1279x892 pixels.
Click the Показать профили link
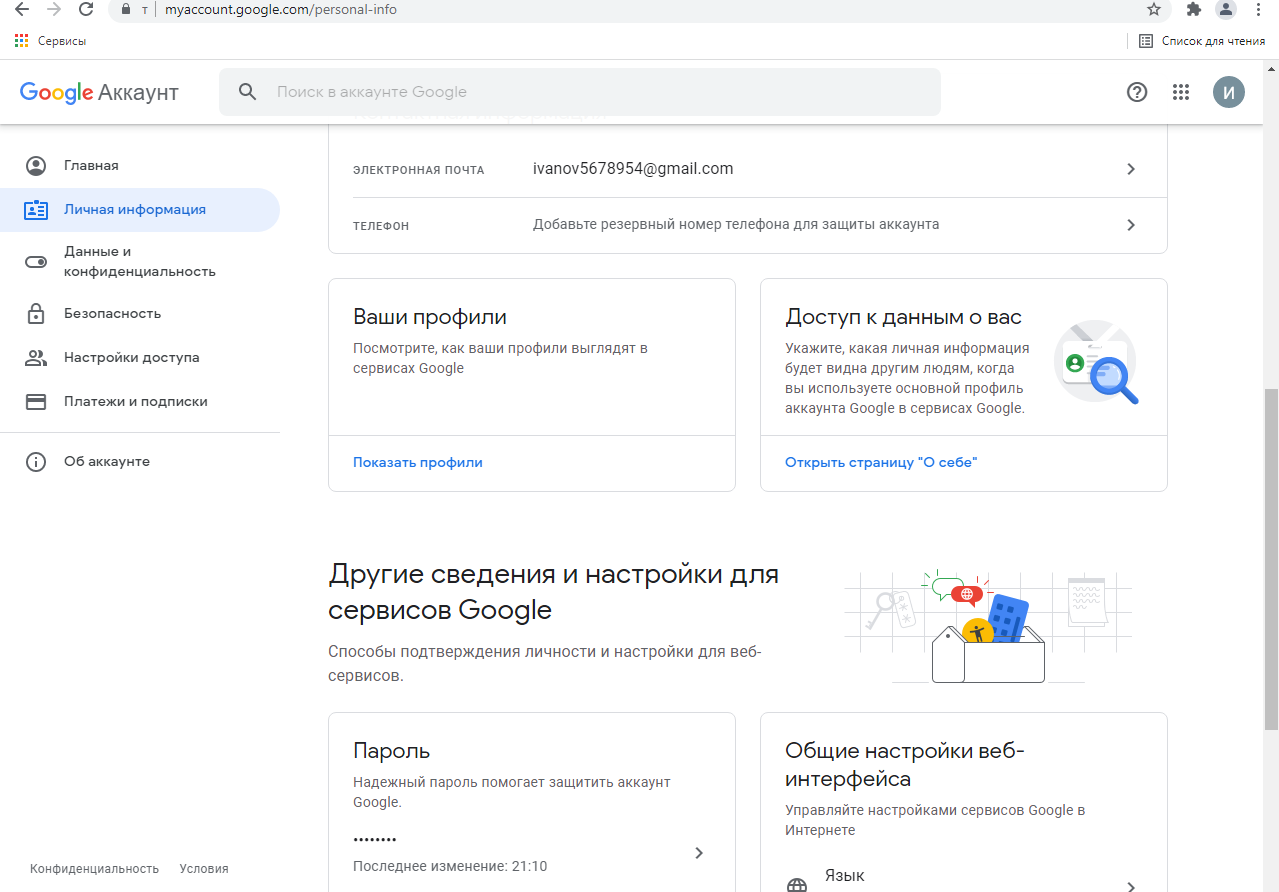[x=418, y=463]
